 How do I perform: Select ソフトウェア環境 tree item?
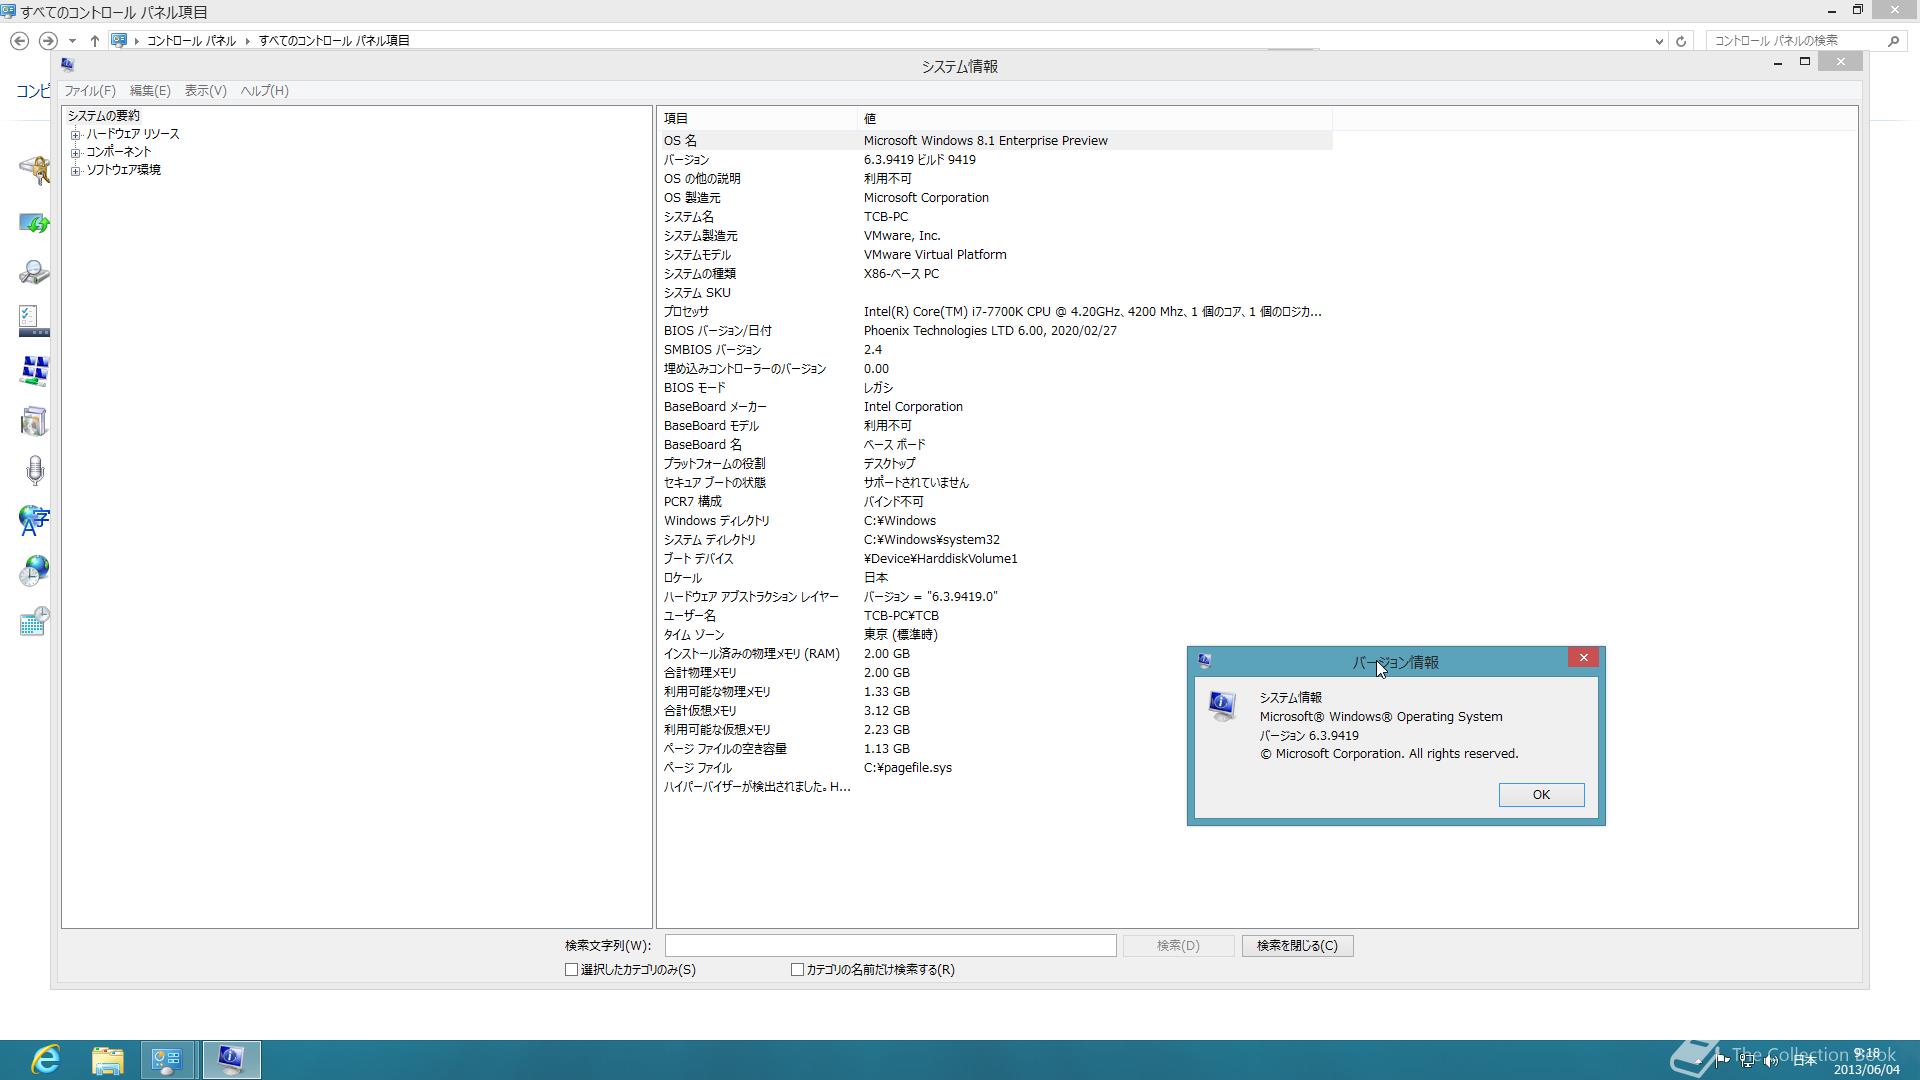click(123, 171)
